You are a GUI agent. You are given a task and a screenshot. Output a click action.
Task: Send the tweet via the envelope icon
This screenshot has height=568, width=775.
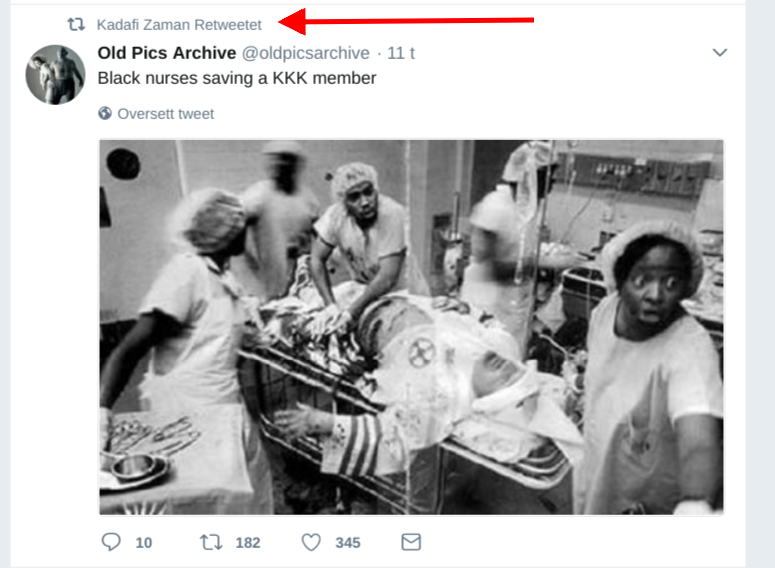click(411, 542)
